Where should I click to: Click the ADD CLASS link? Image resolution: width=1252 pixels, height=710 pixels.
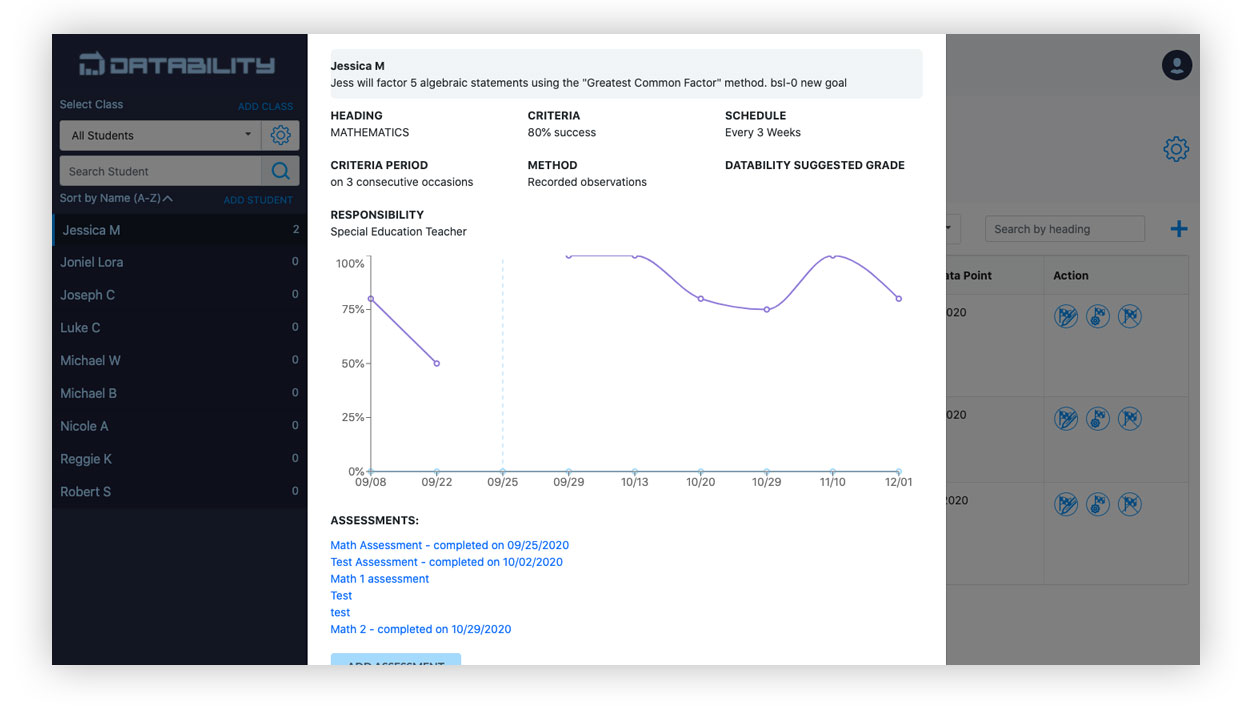(x=265, y=106)
